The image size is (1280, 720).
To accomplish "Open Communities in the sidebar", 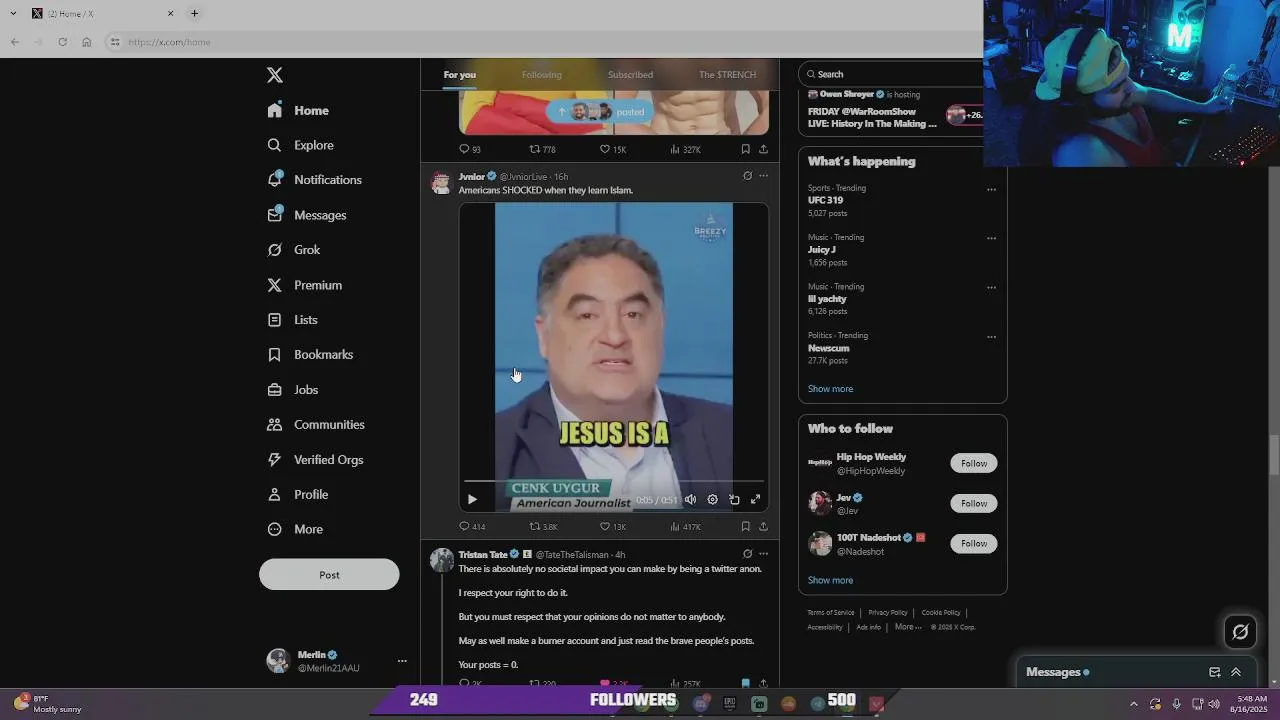I will tap(316, 425).
